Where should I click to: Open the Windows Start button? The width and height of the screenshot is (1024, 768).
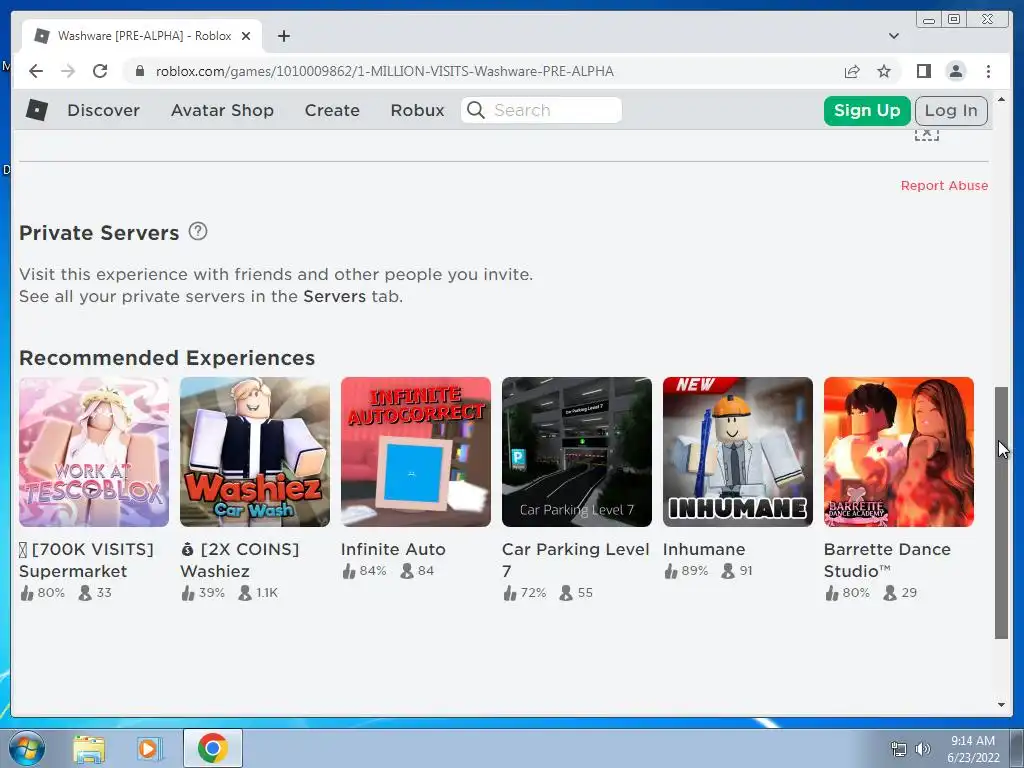[x=26, y=748]
